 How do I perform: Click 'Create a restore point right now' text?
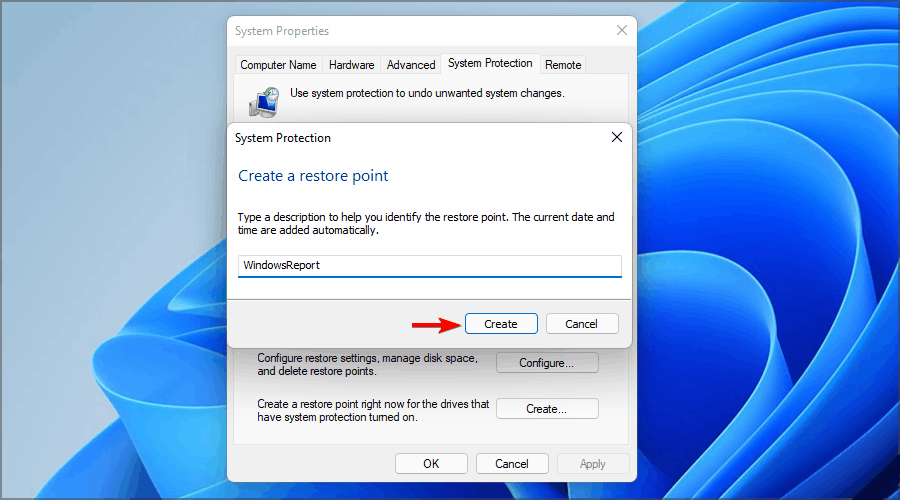[x=373, y=410]
